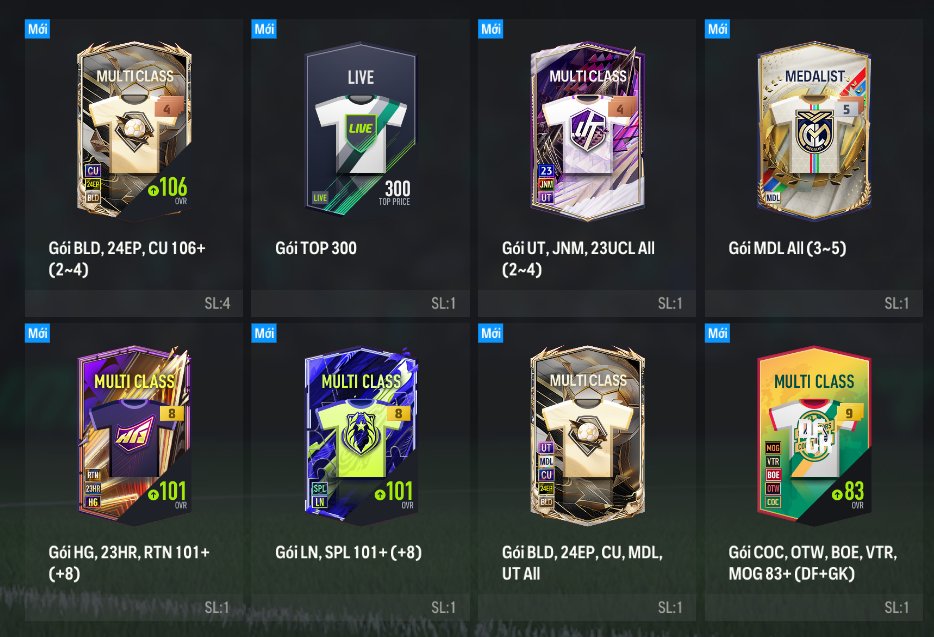This screenshot has height=637, width=934.
Task: Select the HG Multi Class 101 pack card
Action: coord(135,435)
